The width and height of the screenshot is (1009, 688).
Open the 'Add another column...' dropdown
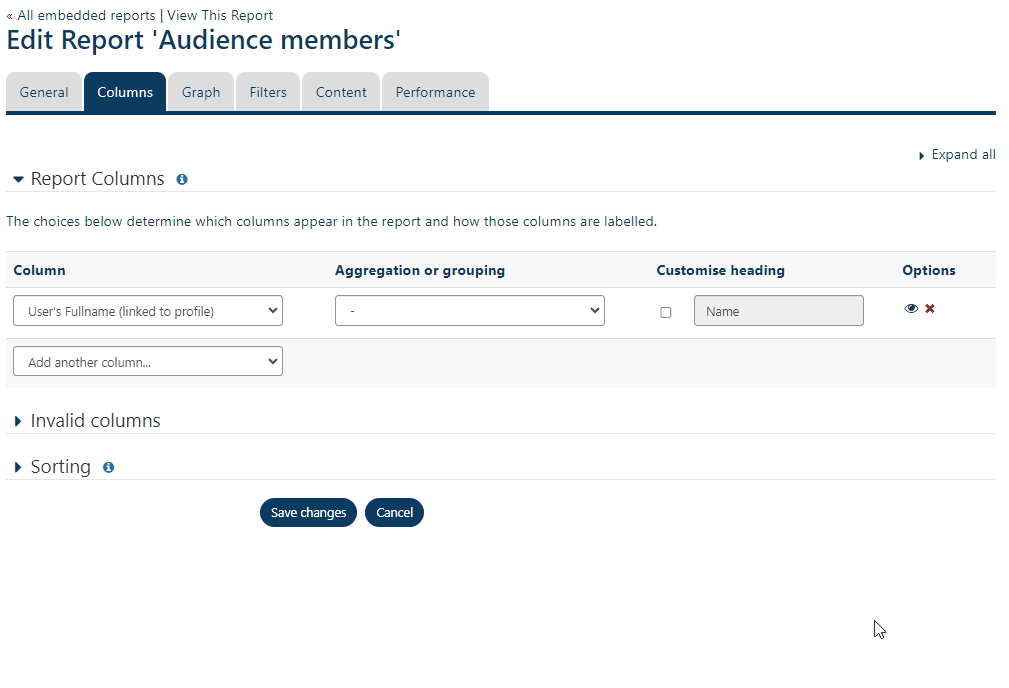pos(148,362)
